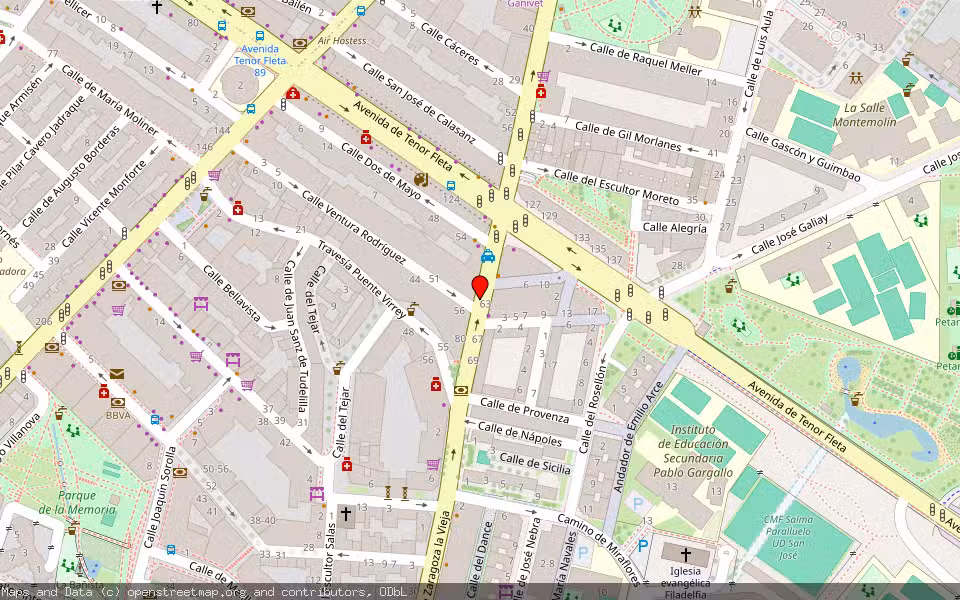Open the openstreetmap.org attribution link
Screen dimensions: 960x600
[189, 592]
